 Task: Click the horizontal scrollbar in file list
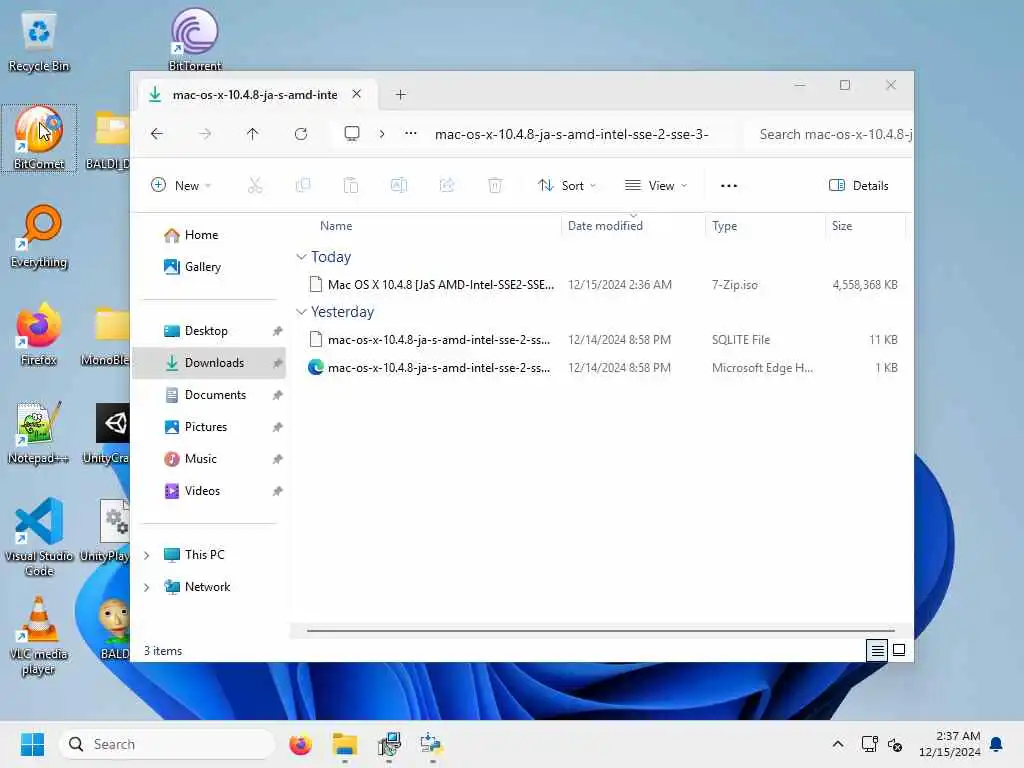(x=600, y=631)
